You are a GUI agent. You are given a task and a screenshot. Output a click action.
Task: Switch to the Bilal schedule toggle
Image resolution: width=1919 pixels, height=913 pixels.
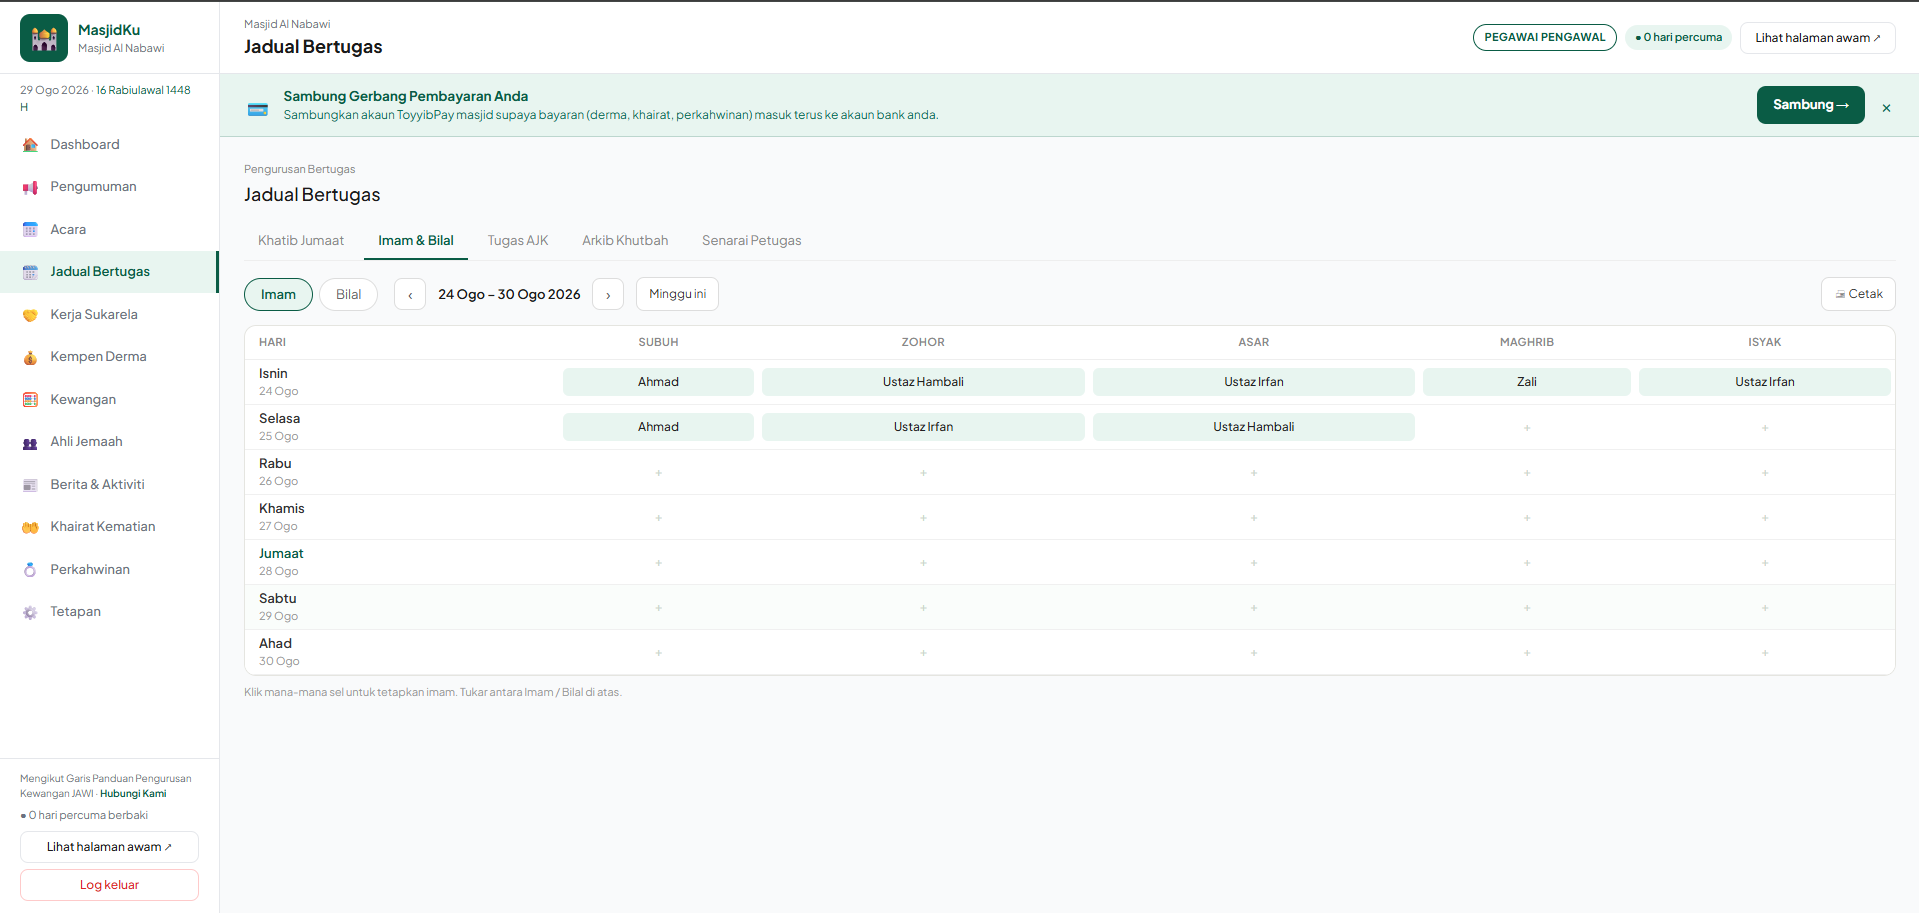[348, 294]
